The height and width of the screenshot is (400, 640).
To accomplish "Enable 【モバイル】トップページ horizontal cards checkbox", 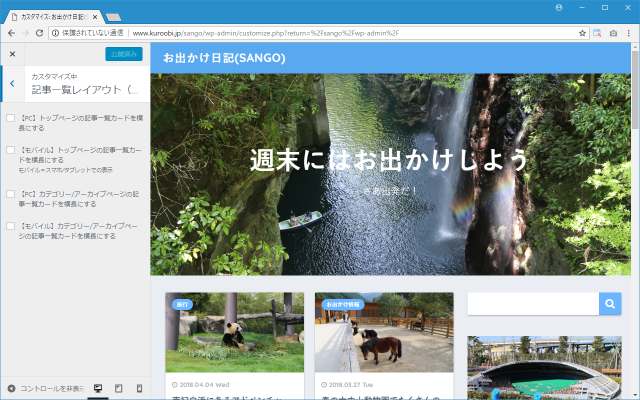I will 11,150.
